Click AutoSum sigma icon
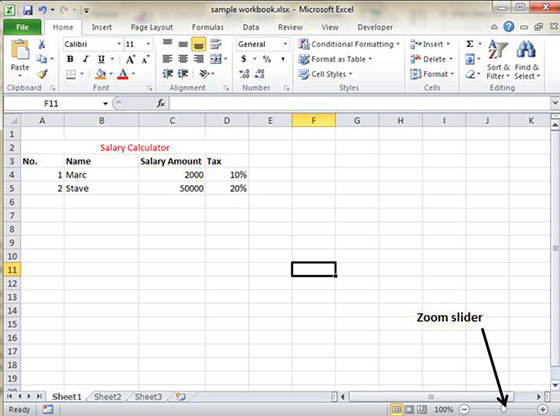The height and width of the screenshot is (416, 560). click(x=470, y=44)
